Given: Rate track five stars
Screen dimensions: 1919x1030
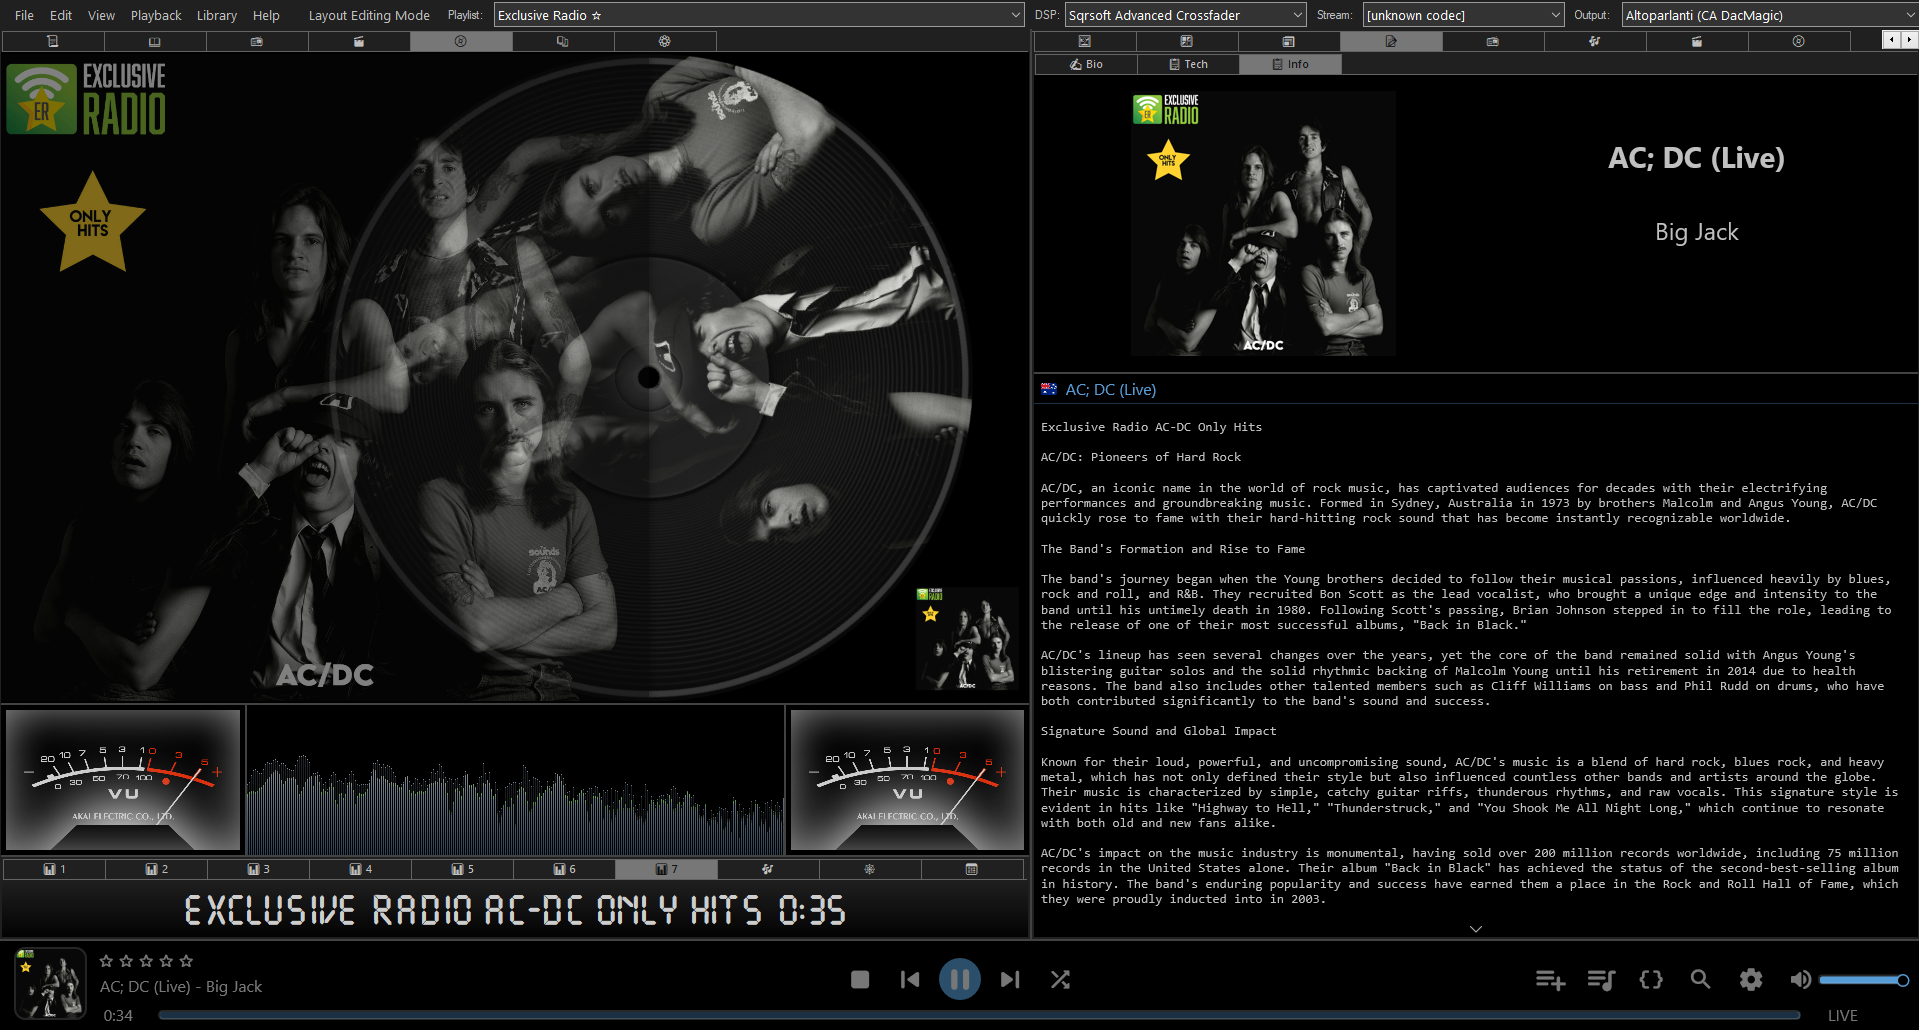Looking at the screenshot, I should pos(186,961).
